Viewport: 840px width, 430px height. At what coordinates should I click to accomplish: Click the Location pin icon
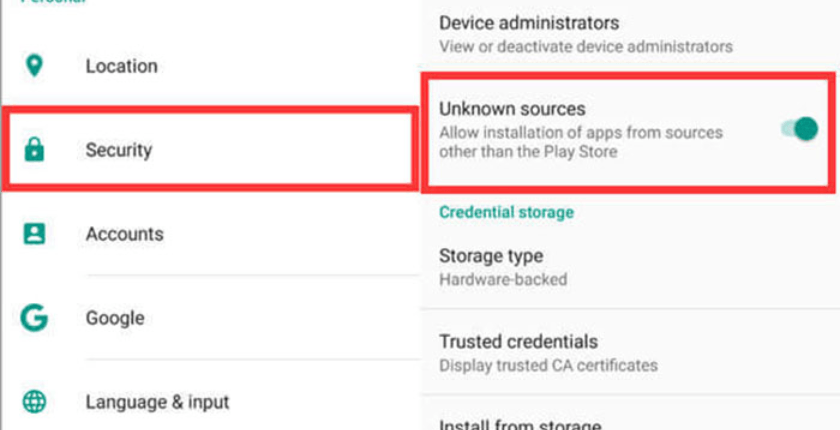34,66
